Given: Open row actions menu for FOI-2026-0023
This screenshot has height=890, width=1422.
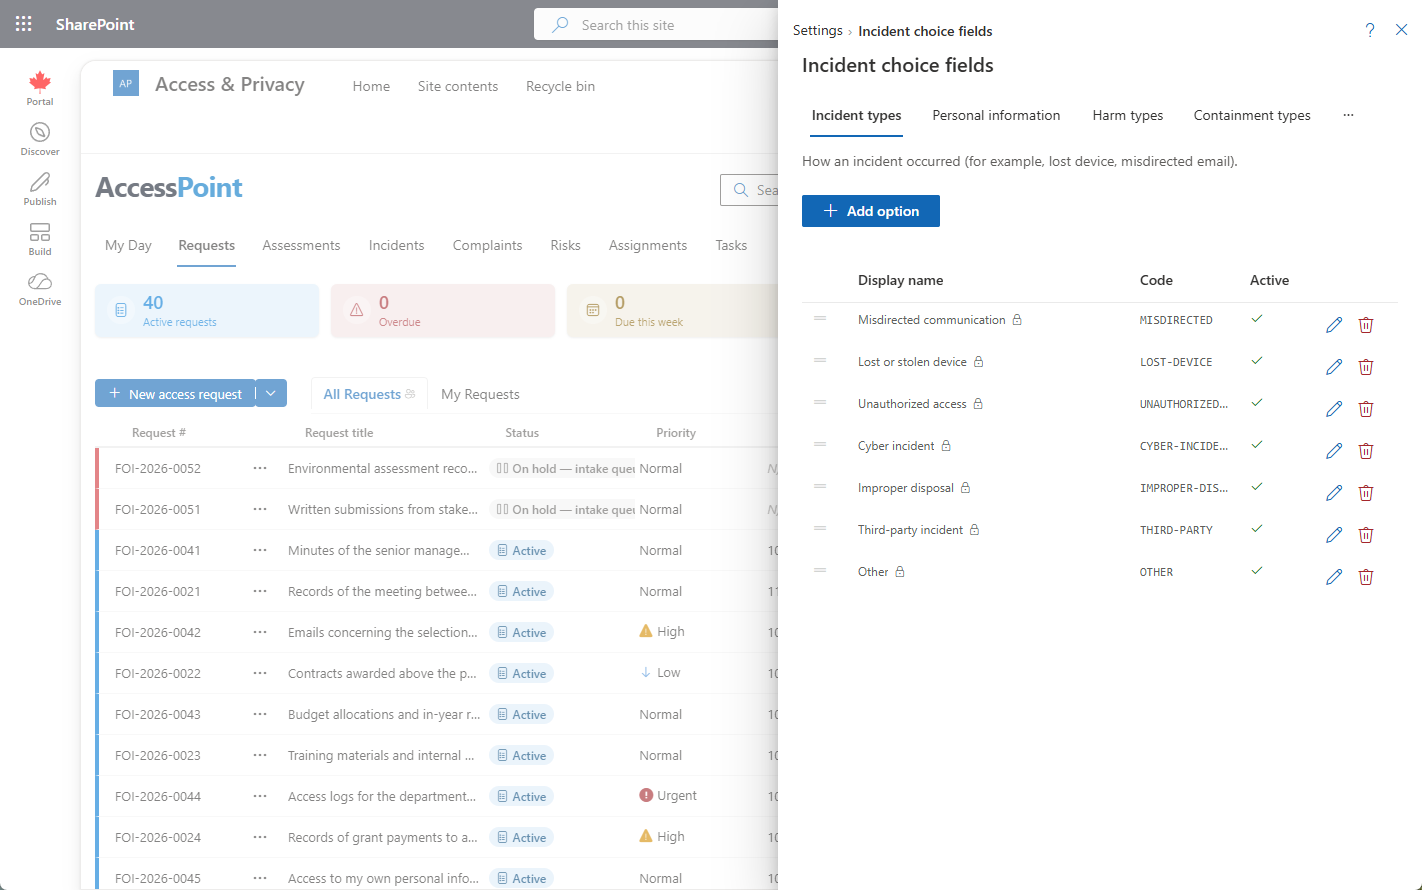Looking at the screenshot, I should (260, 755).
